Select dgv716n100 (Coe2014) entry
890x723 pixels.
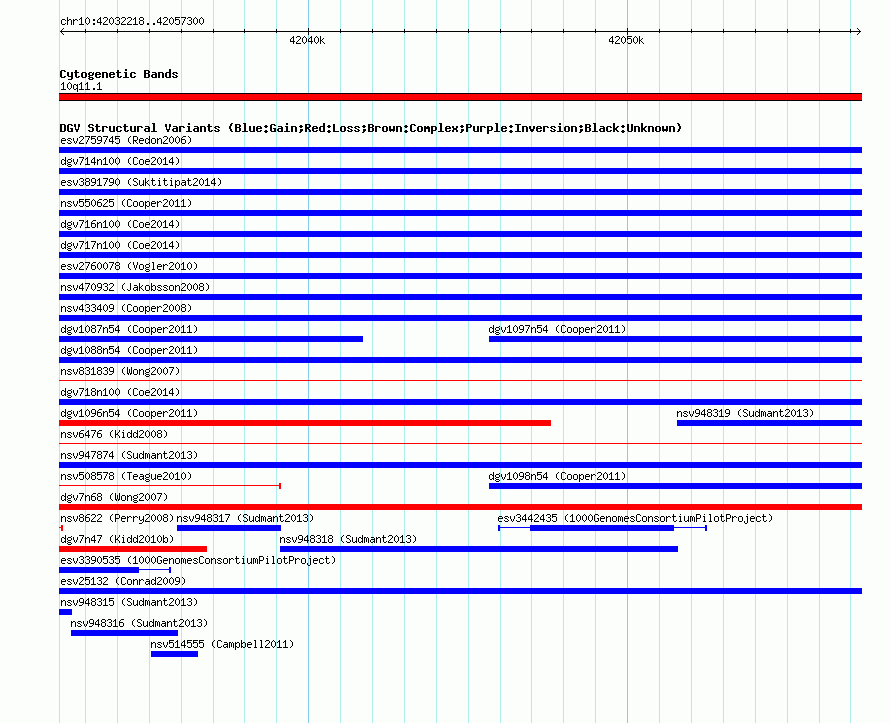pos(120,224)
